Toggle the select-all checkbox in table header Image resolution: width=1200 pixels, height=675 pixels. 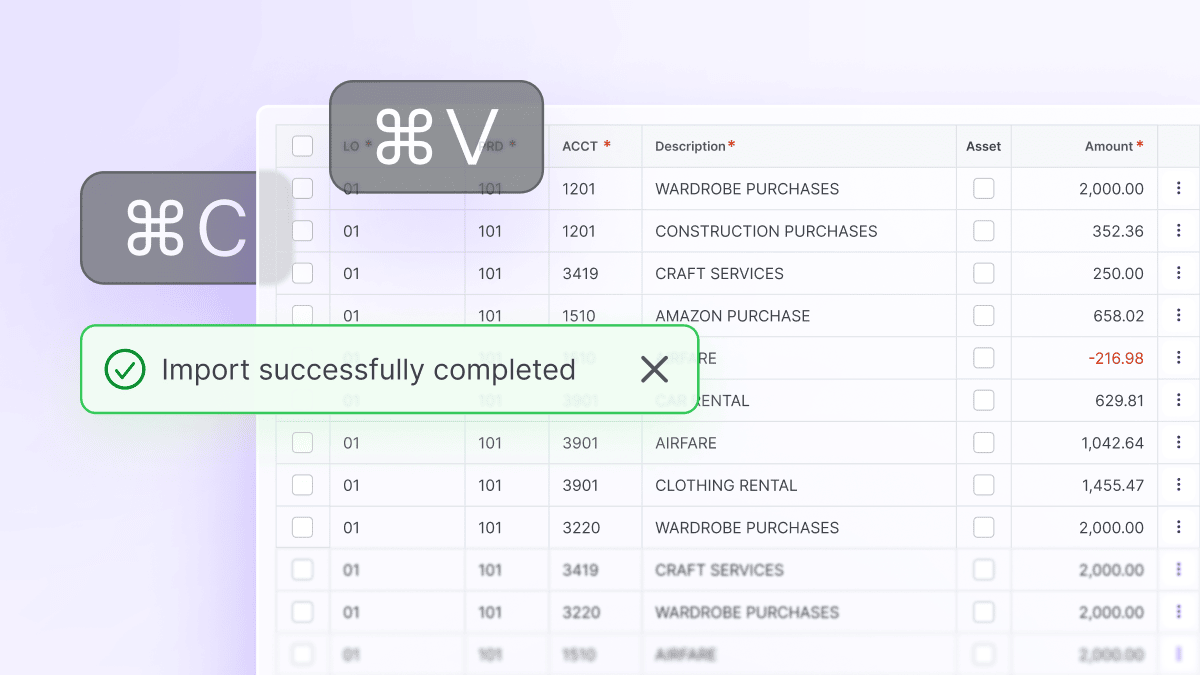click(302, 146)
